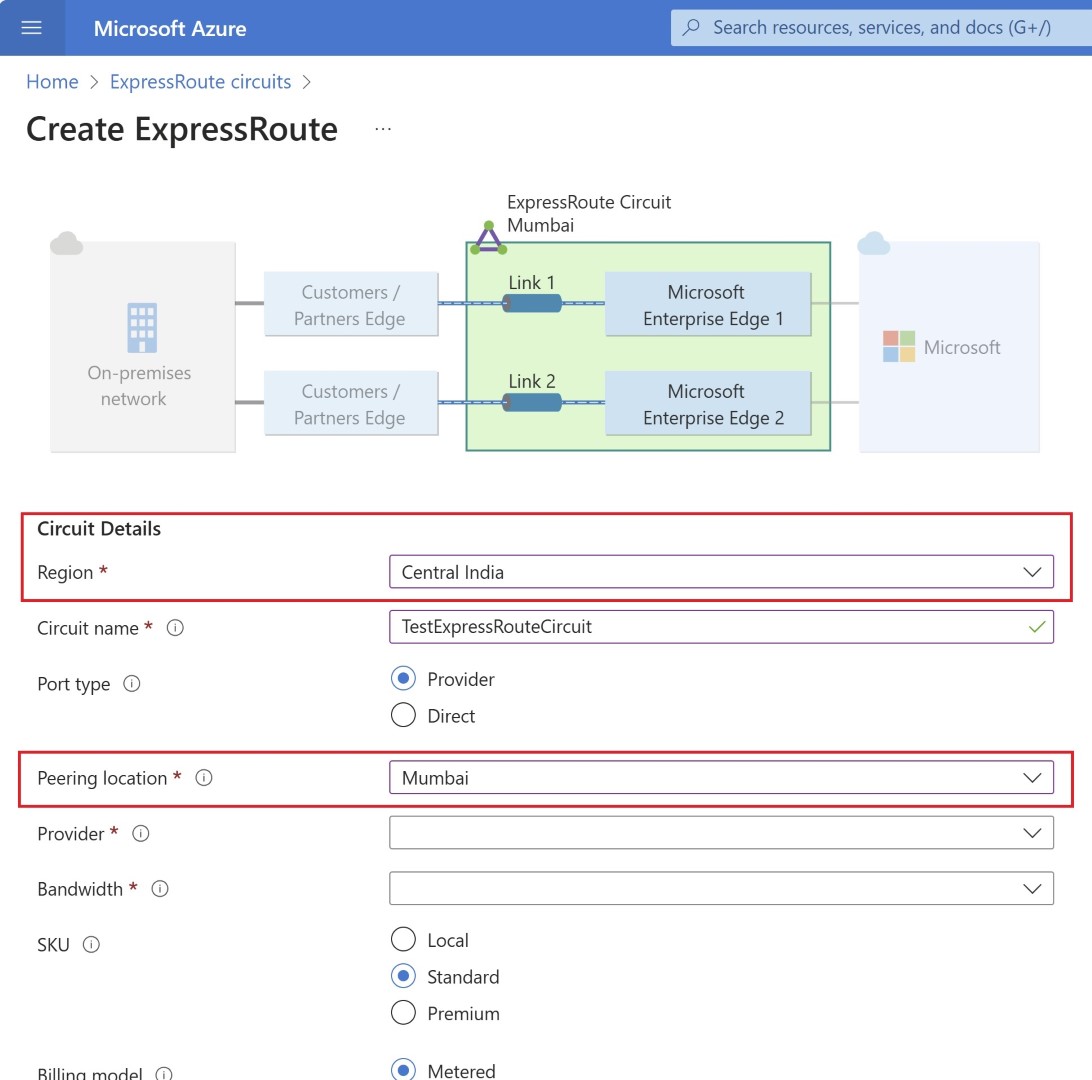Click the Link 1 connector icon

click(532, 303)
